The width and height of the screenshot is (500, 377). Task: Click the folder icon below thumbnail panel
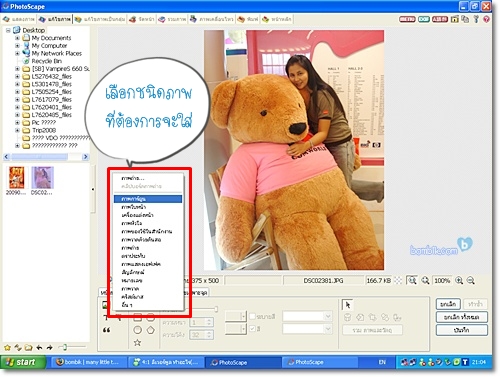[28, 348]
